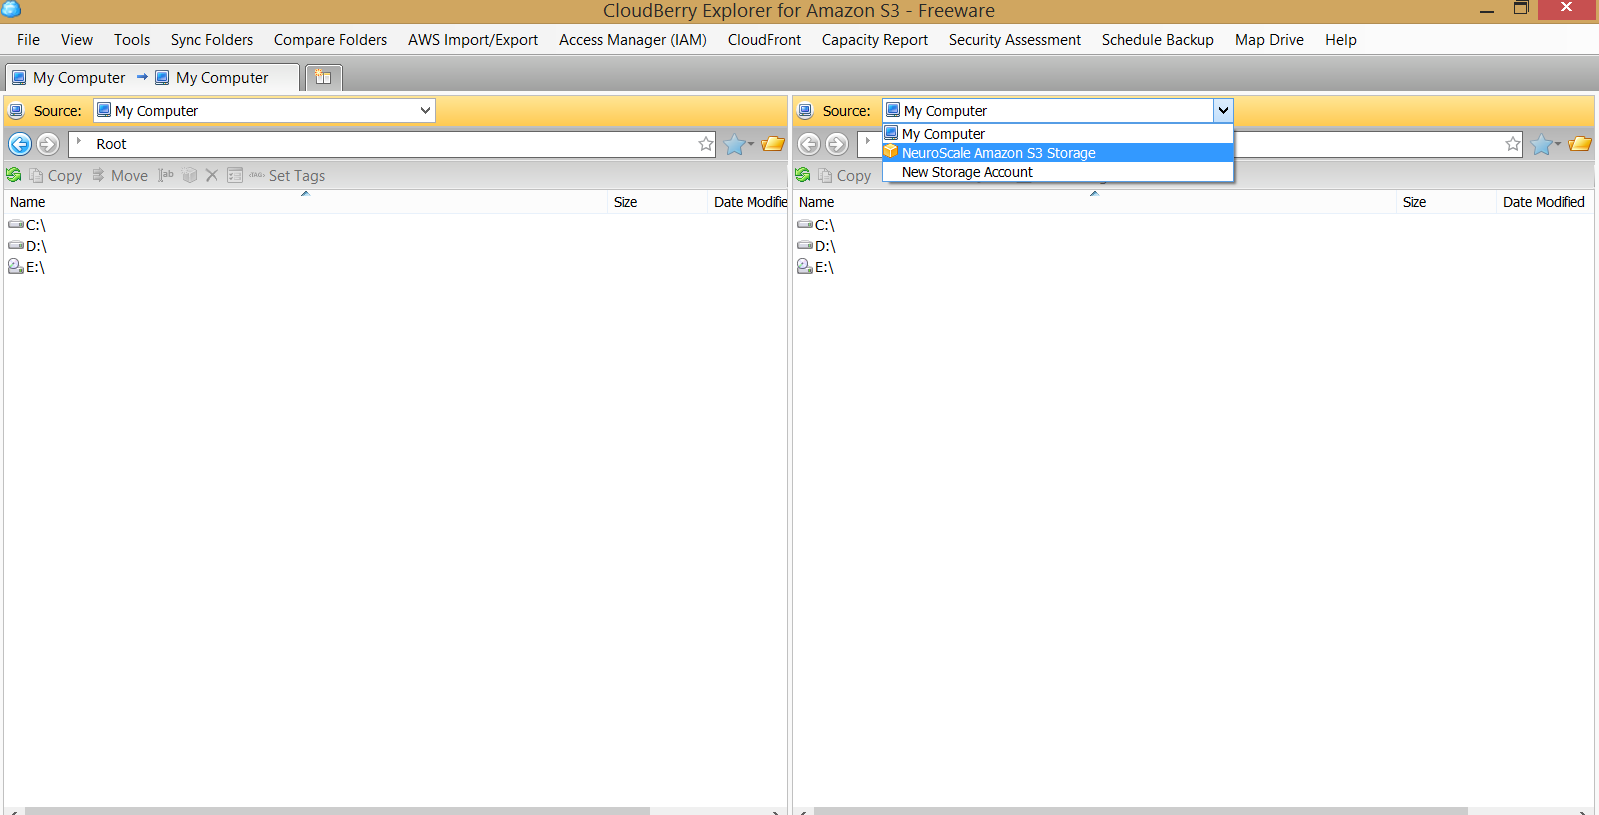Viewport: 1599px width, 815px height.
Task: Open the Access Manager (IAM) menu
Action: tap(633, 40)
